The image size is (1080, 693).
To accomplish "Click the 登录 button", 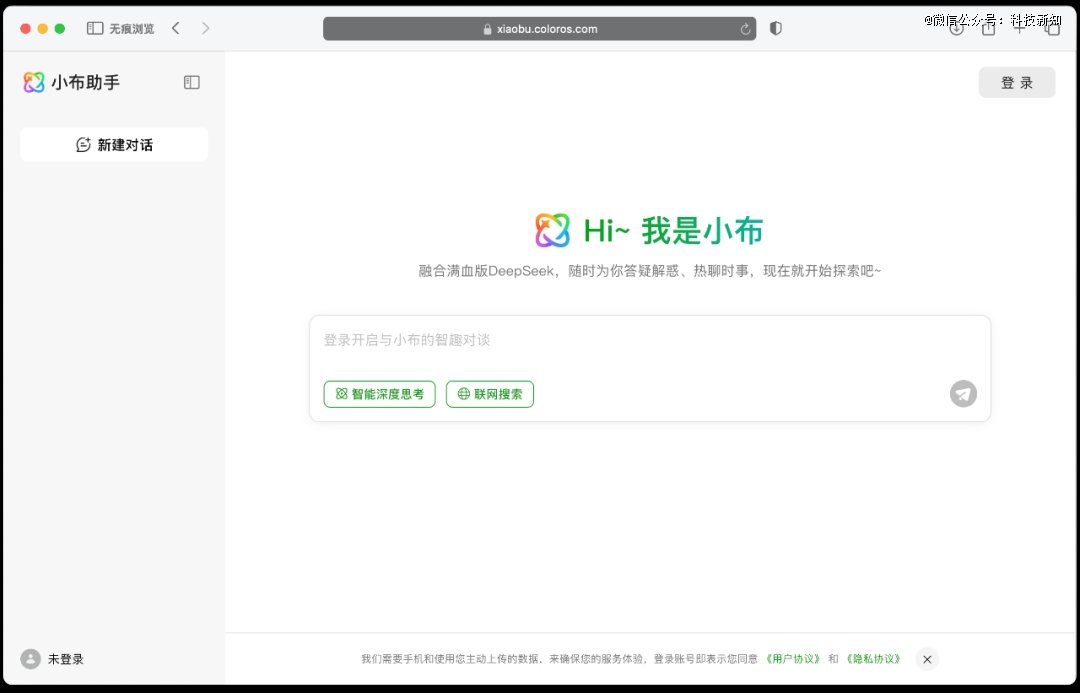I will pyautogui.click(x=1017, y=83).
